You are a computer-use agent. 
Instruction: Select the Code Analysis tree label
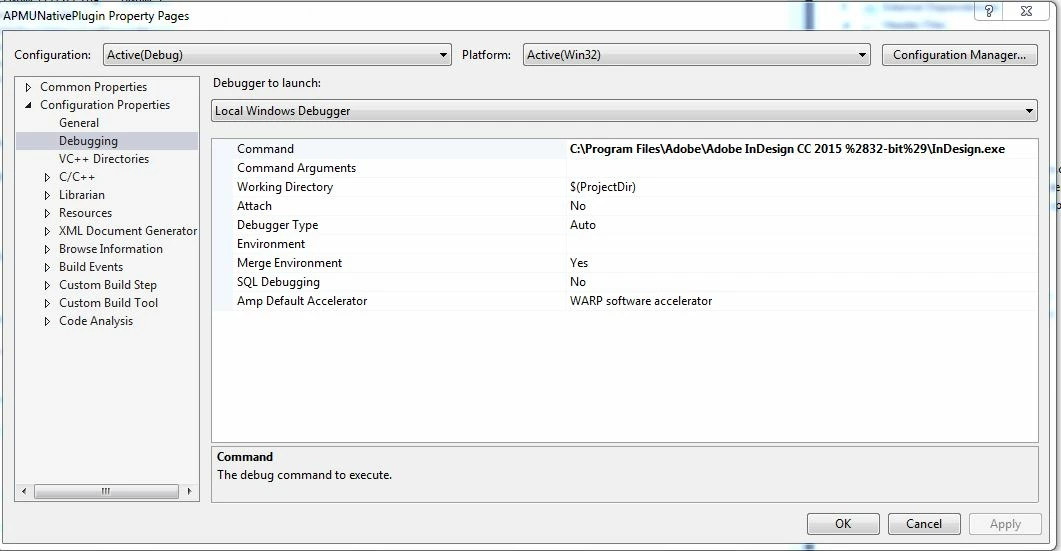click(95, 321)
